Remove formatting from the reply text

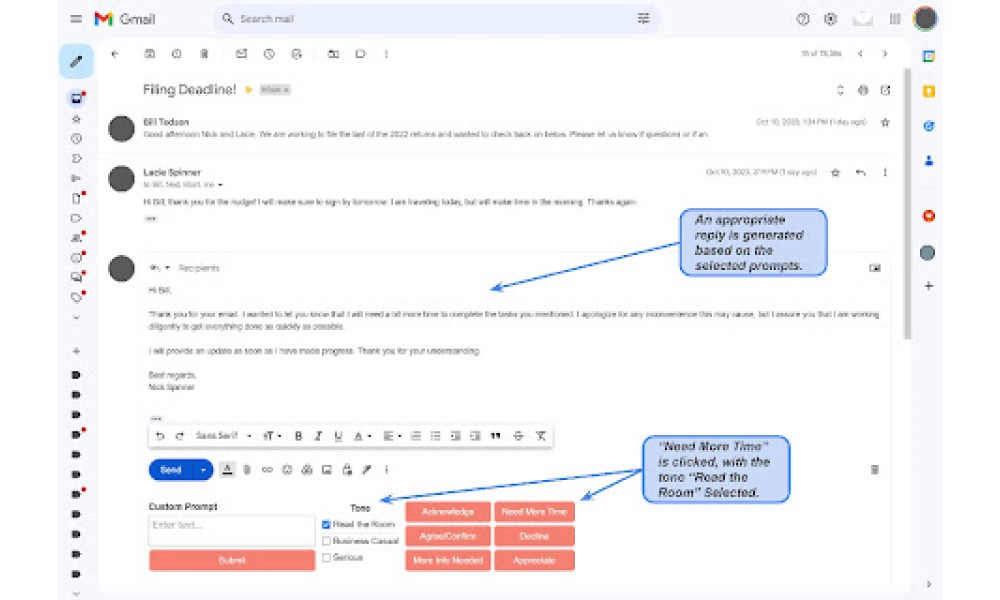540,436
